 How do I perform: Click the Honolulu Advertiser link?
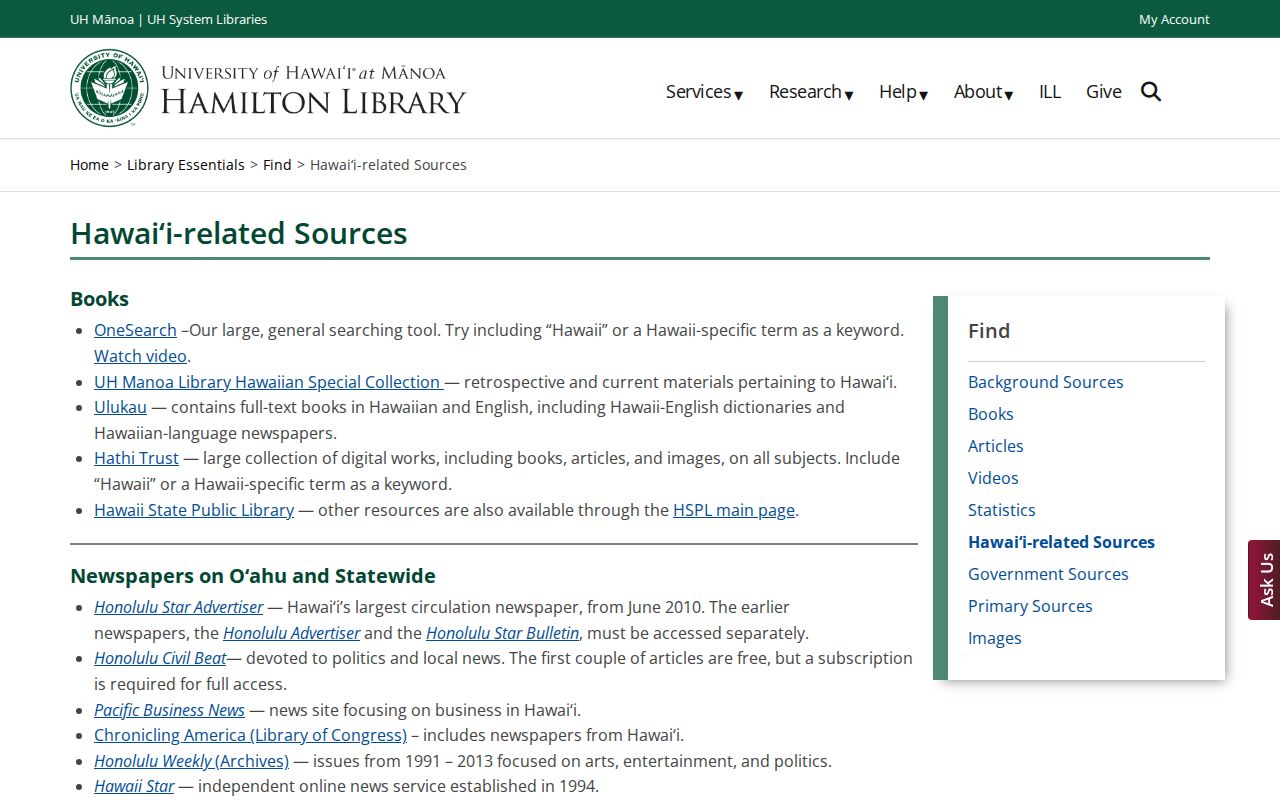click(291, 633)
